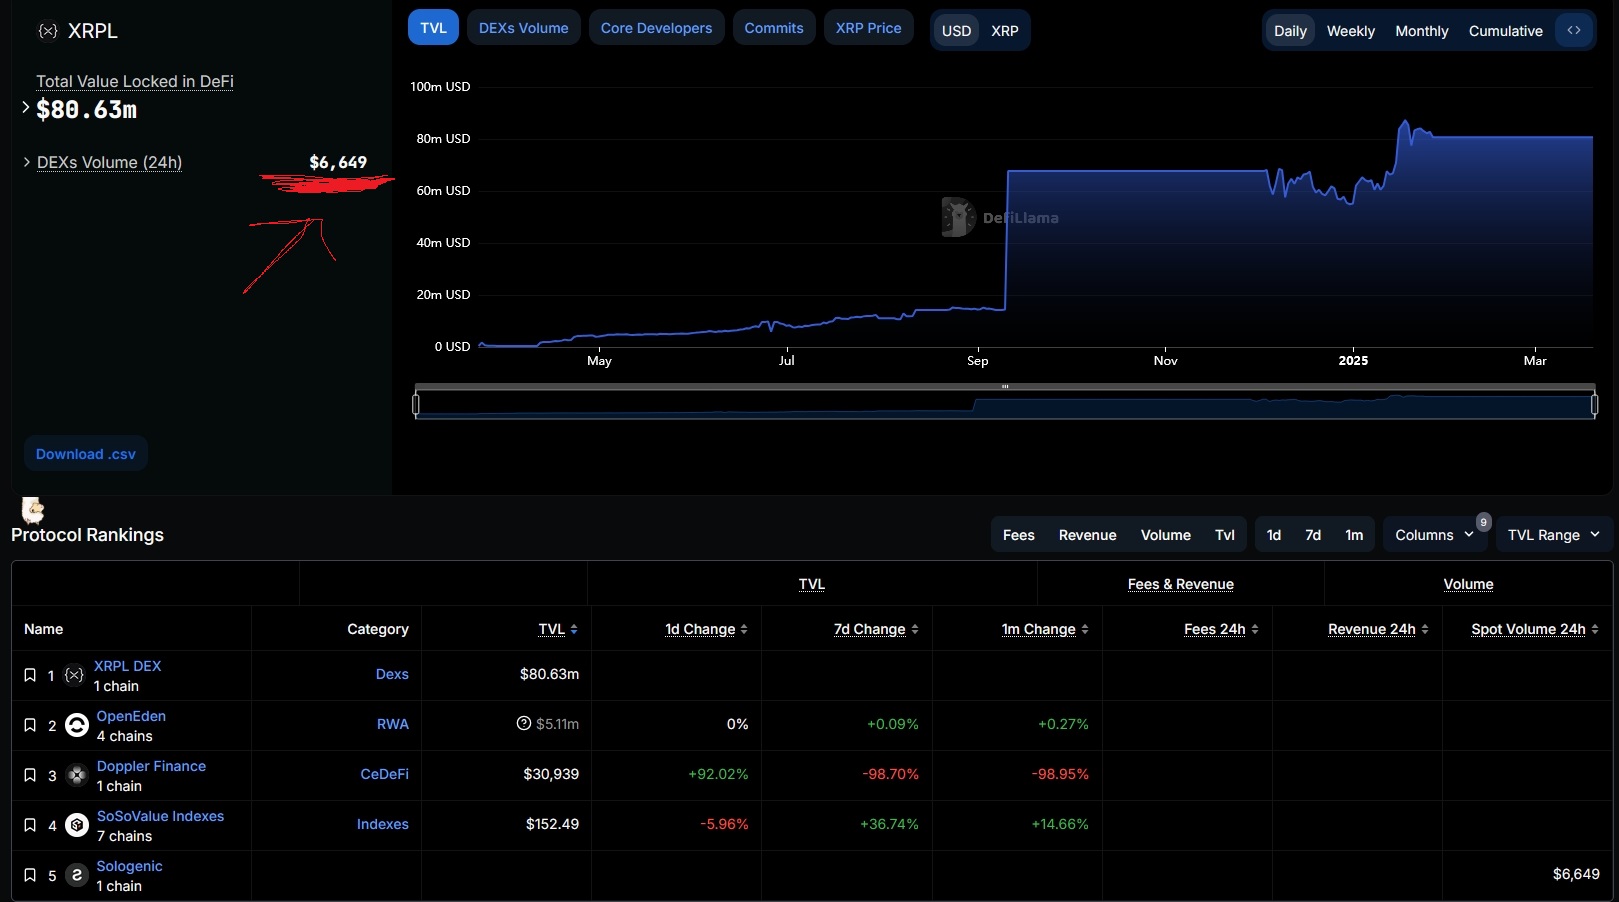The height and width of the screenshot is (902, 1619).
Task: Show Tvl columns in rankings
Action: coord(1225,535)
